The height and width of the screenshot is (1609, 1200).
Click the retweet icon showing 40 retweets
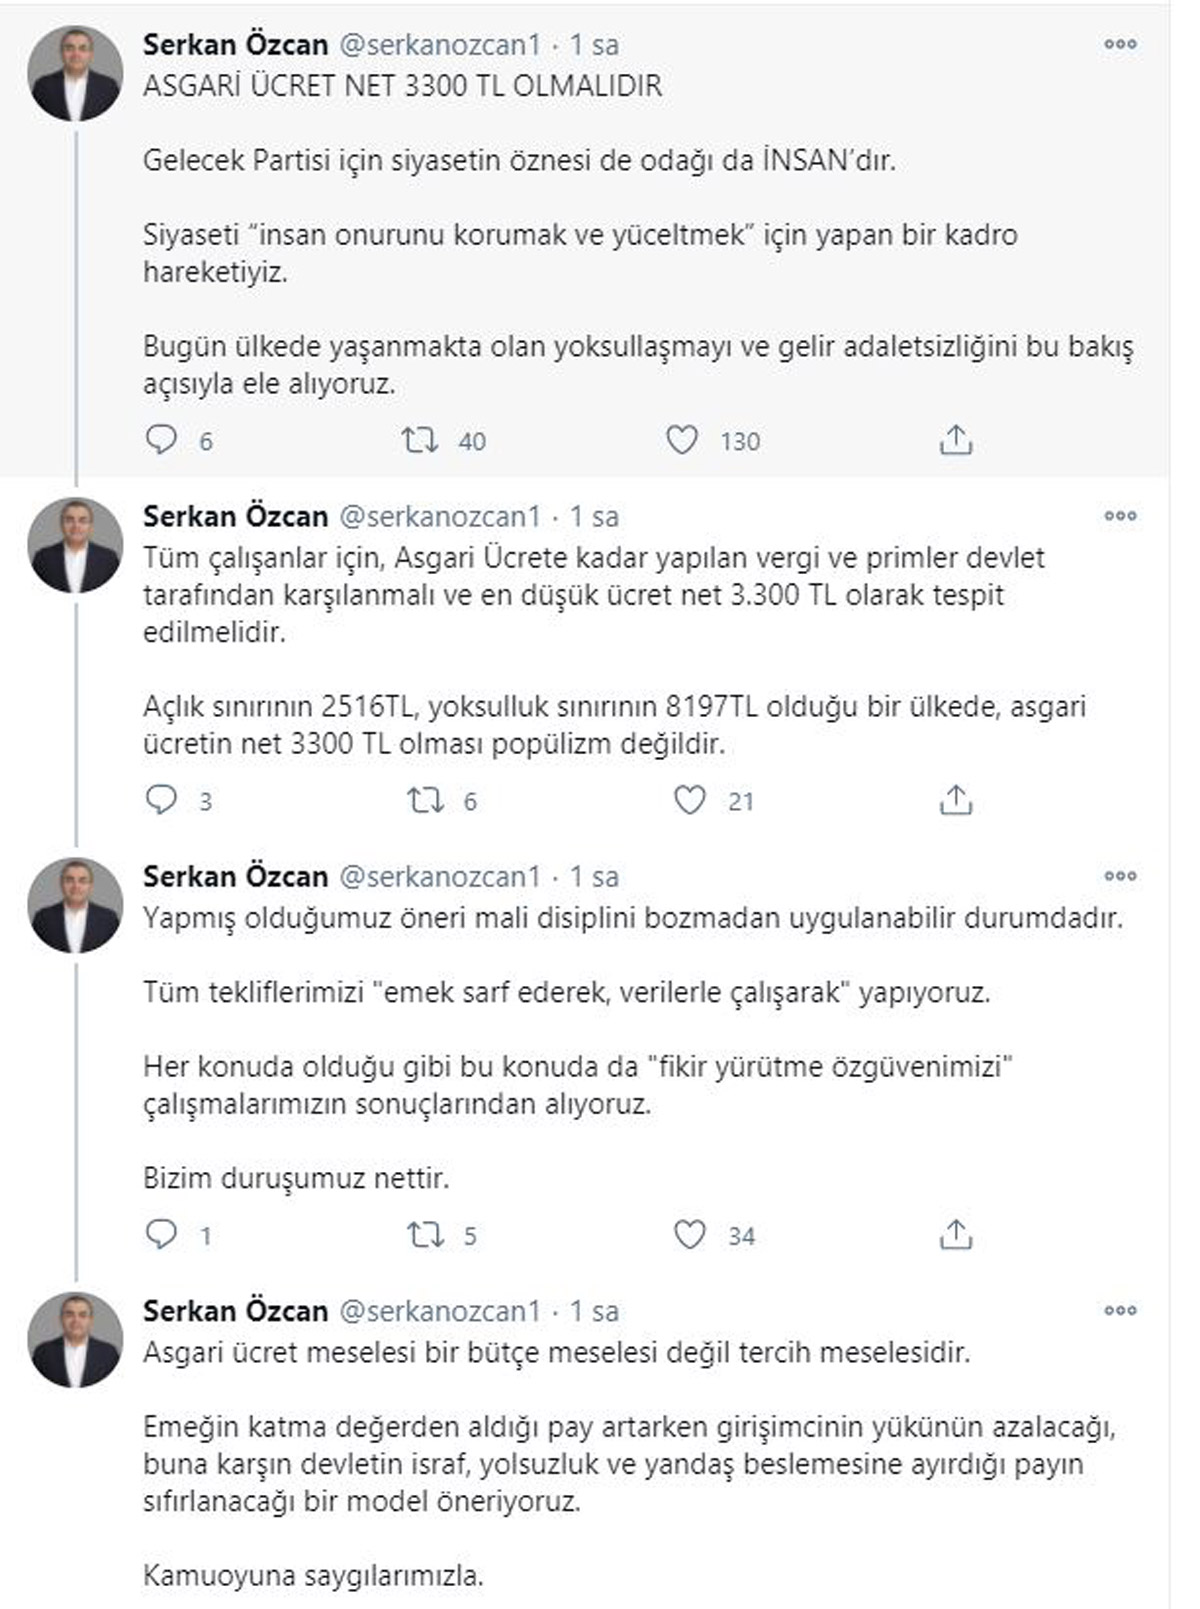422,437
